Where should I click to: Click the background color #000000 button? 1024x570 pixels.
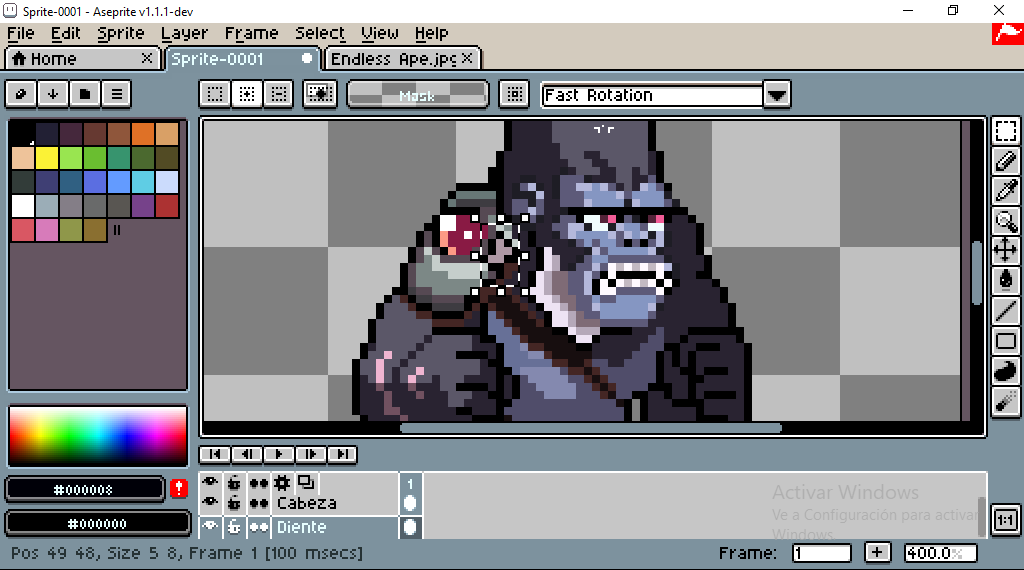(x=98, y=523)
